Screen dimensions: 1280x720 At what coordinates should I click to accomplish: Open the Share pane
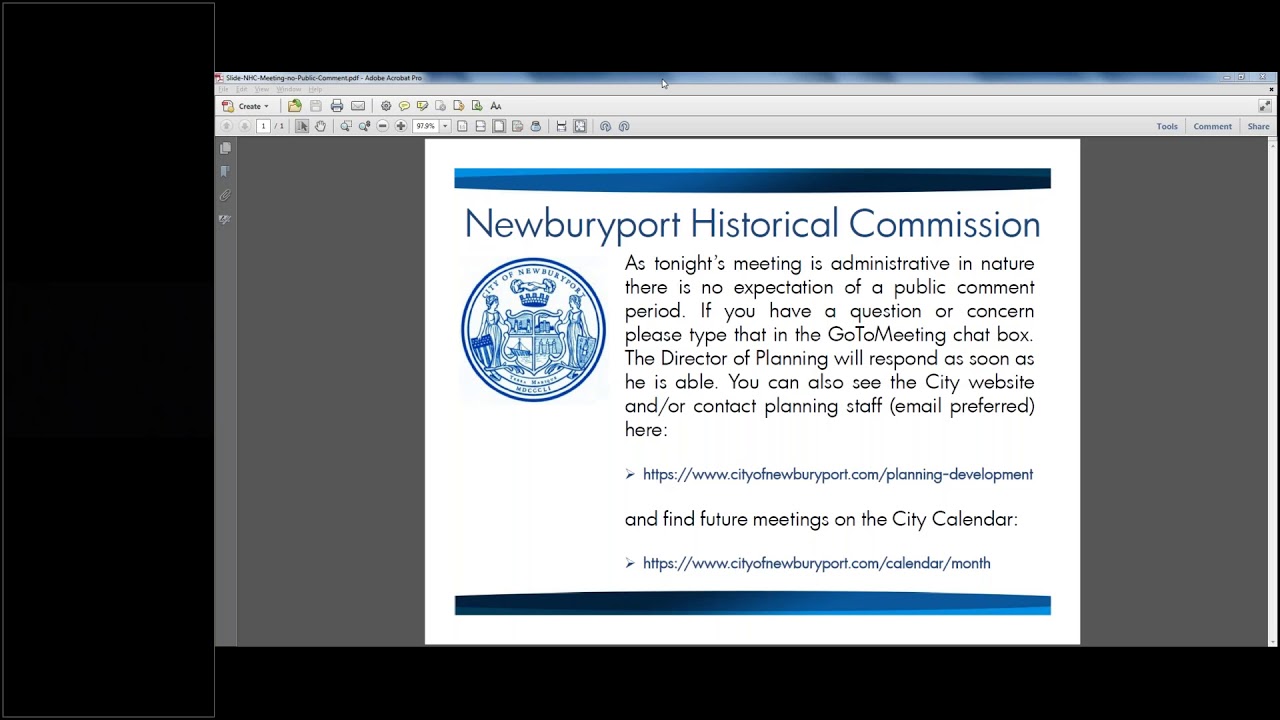point(1258,126)
